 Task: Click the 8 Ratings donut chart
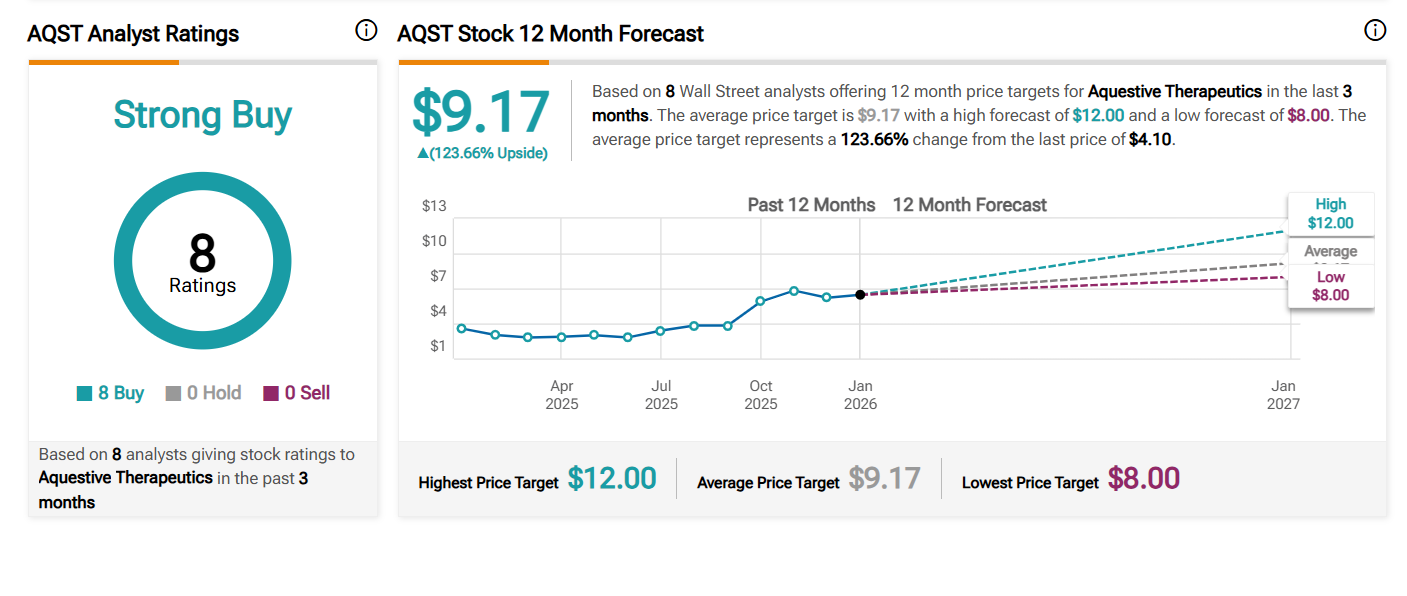click(203, 261)
